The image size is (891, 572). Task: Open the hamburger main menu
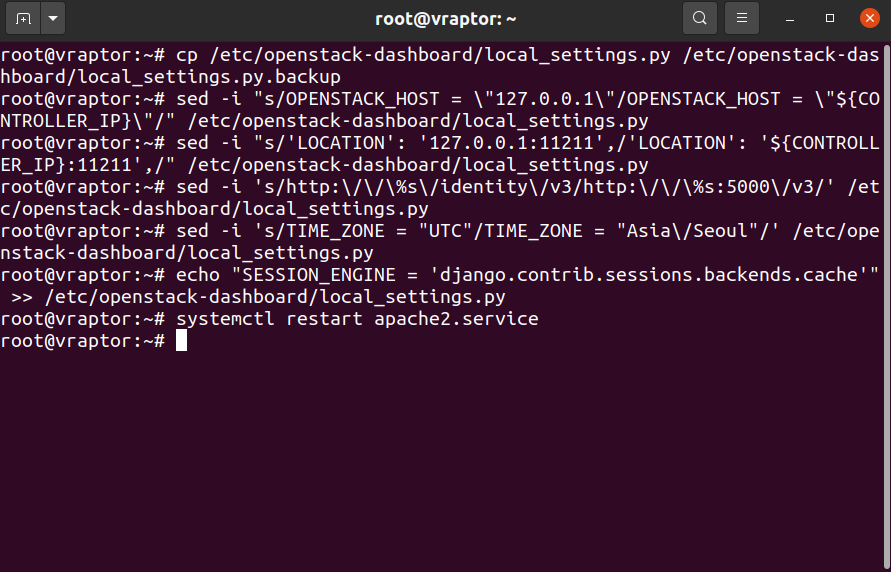click(x=741, y=18)
